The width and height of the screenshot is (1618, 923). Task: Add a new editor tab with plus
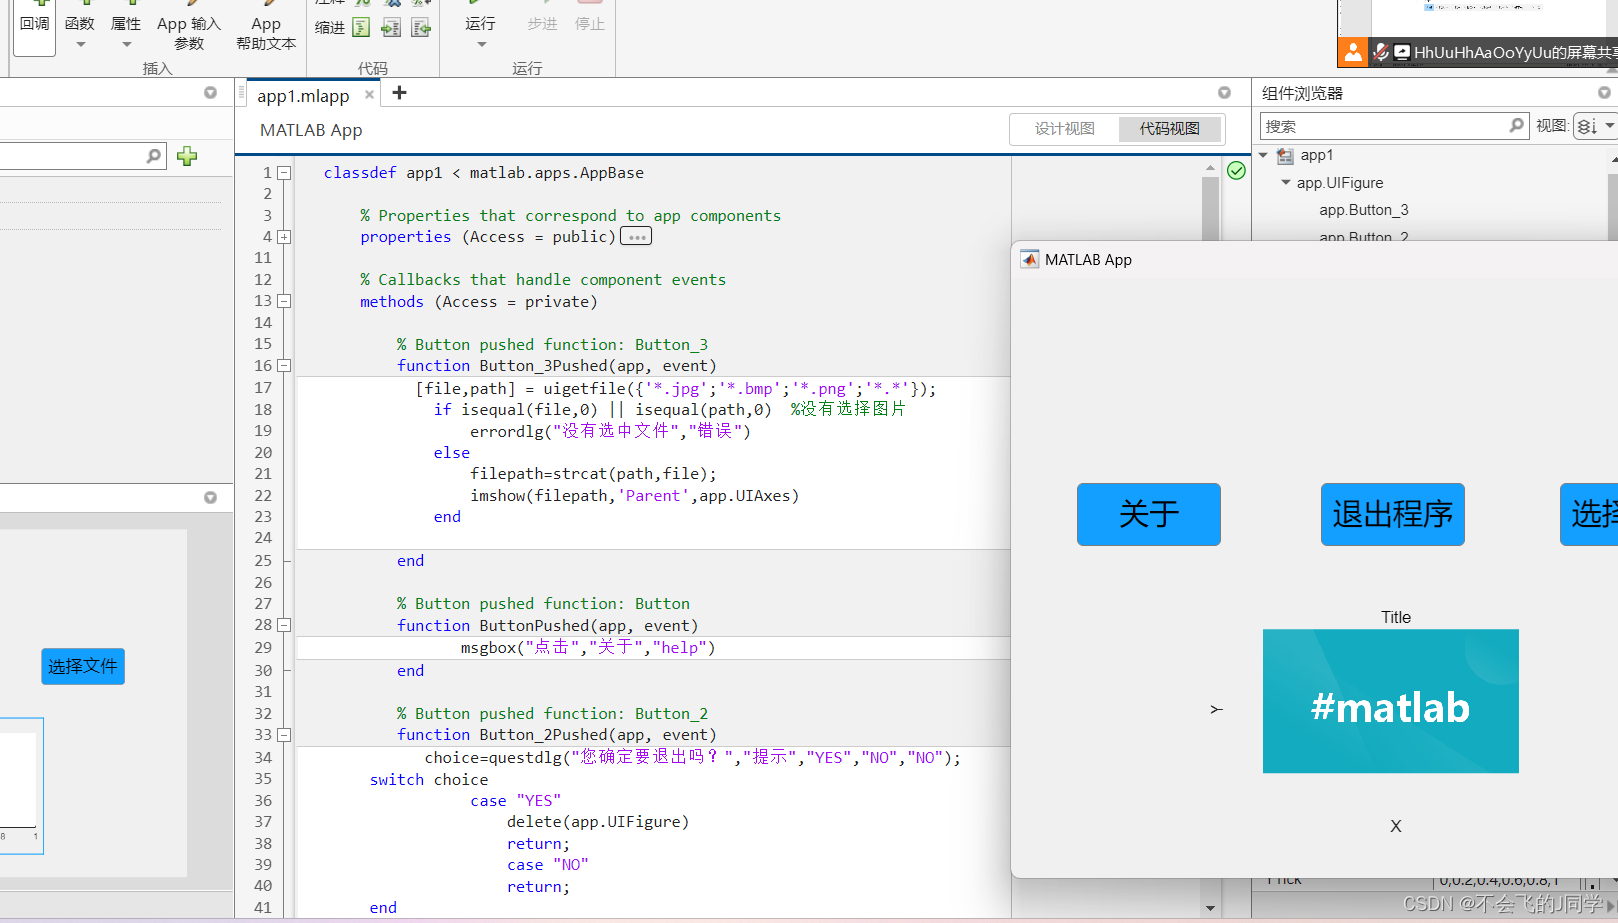399,93
